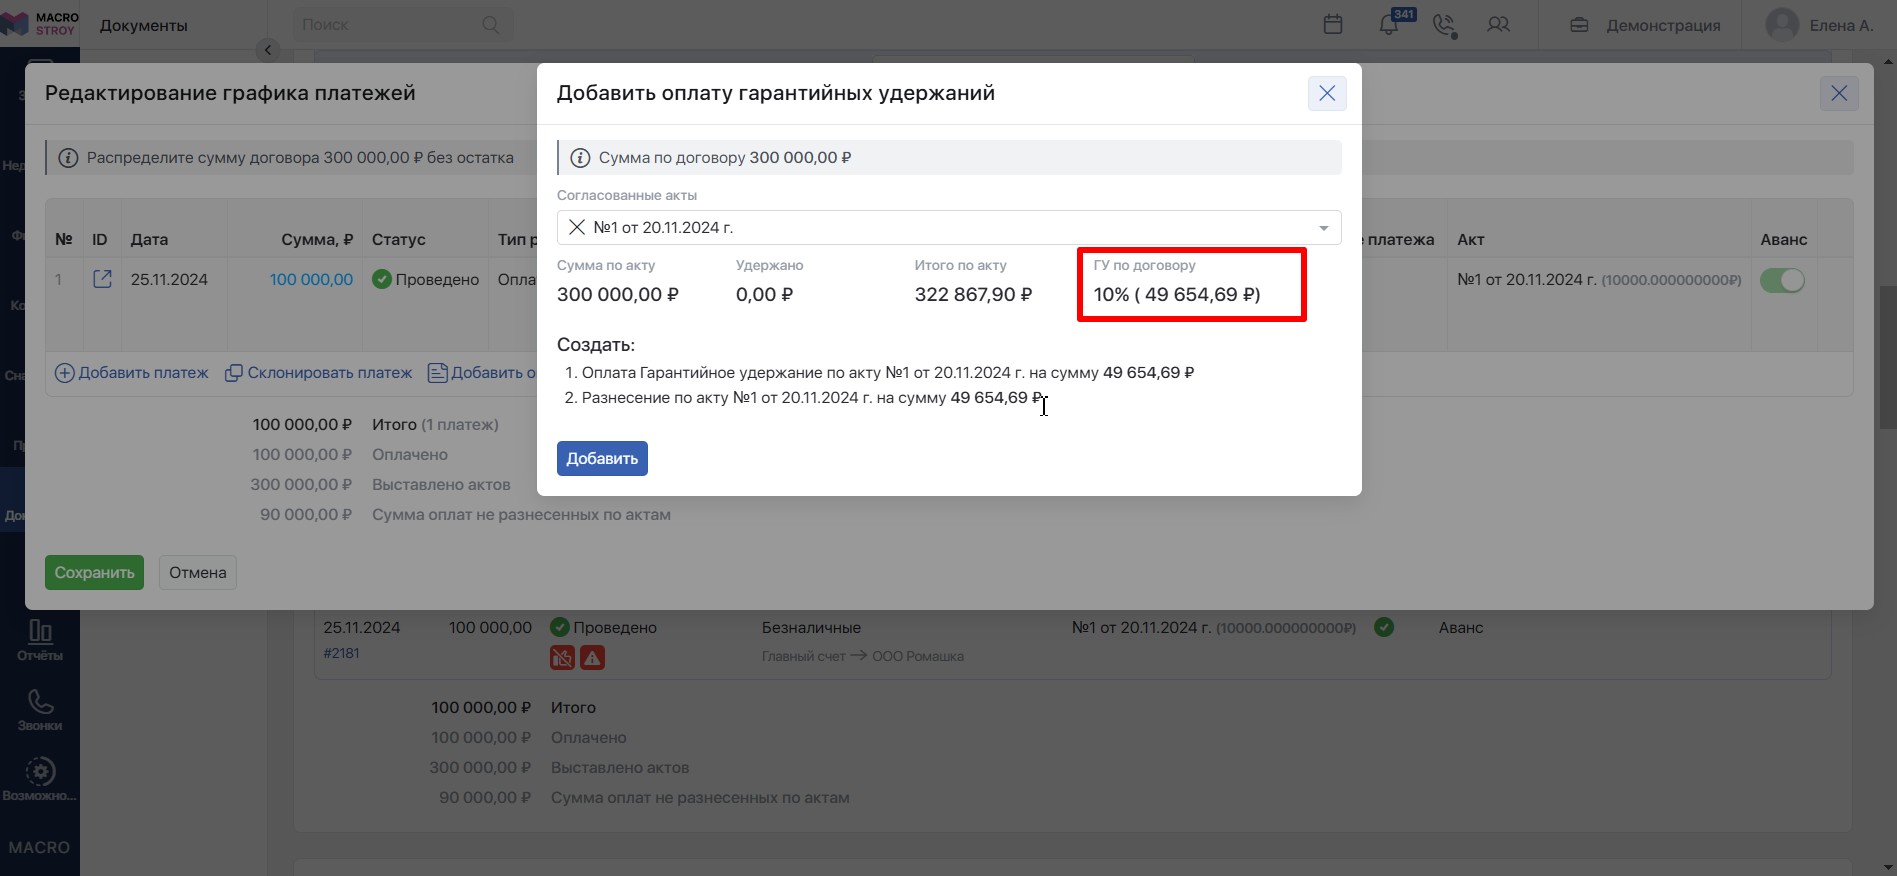The width and height of the screenshot is (1897, 876).
Task: Click the Поиск search field
Action: point(402,25)
